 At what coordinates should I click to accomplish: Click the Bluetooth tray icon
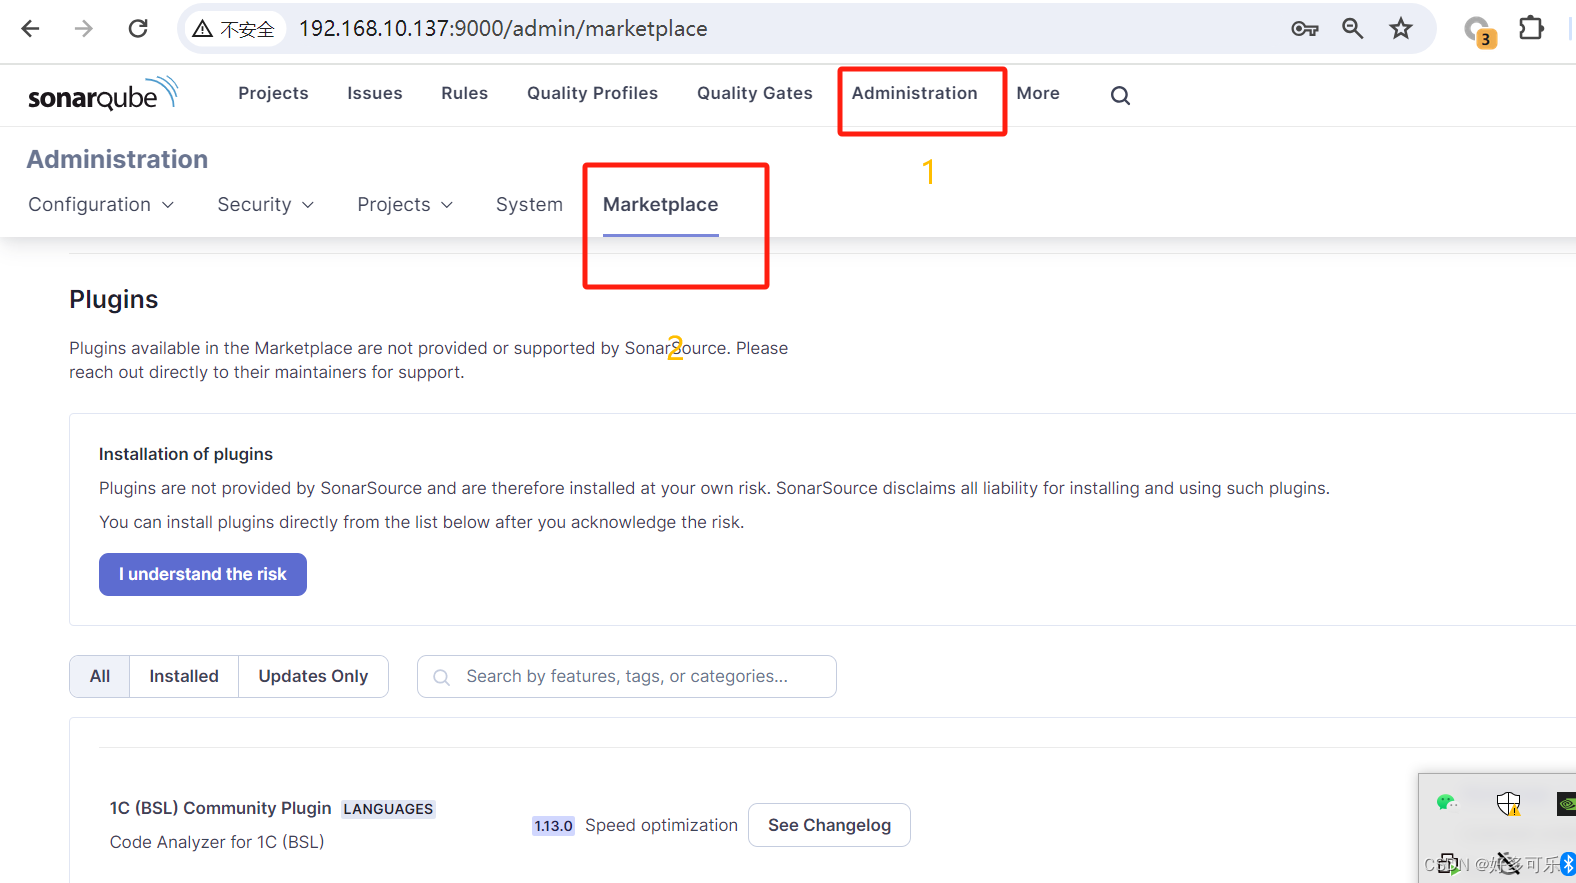[x=1568, y=864]
